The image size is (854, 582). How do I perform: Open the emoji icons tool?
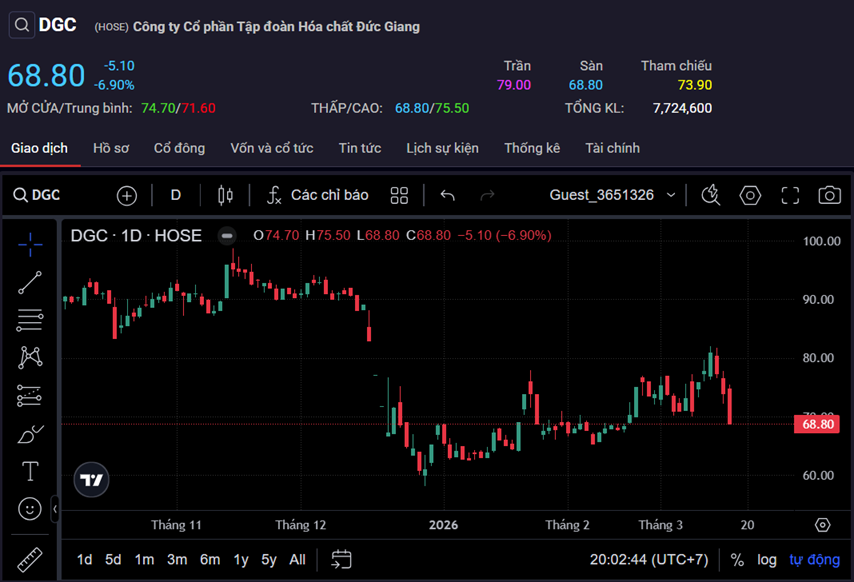click(30, 509)
